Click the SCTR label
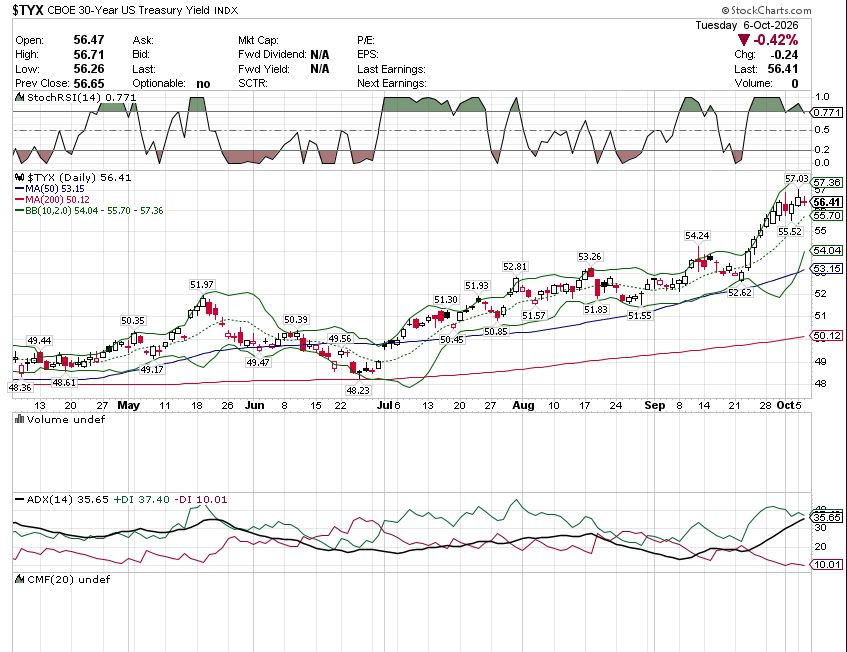Screen dimensions: 847x652 (x=253, y=84)
